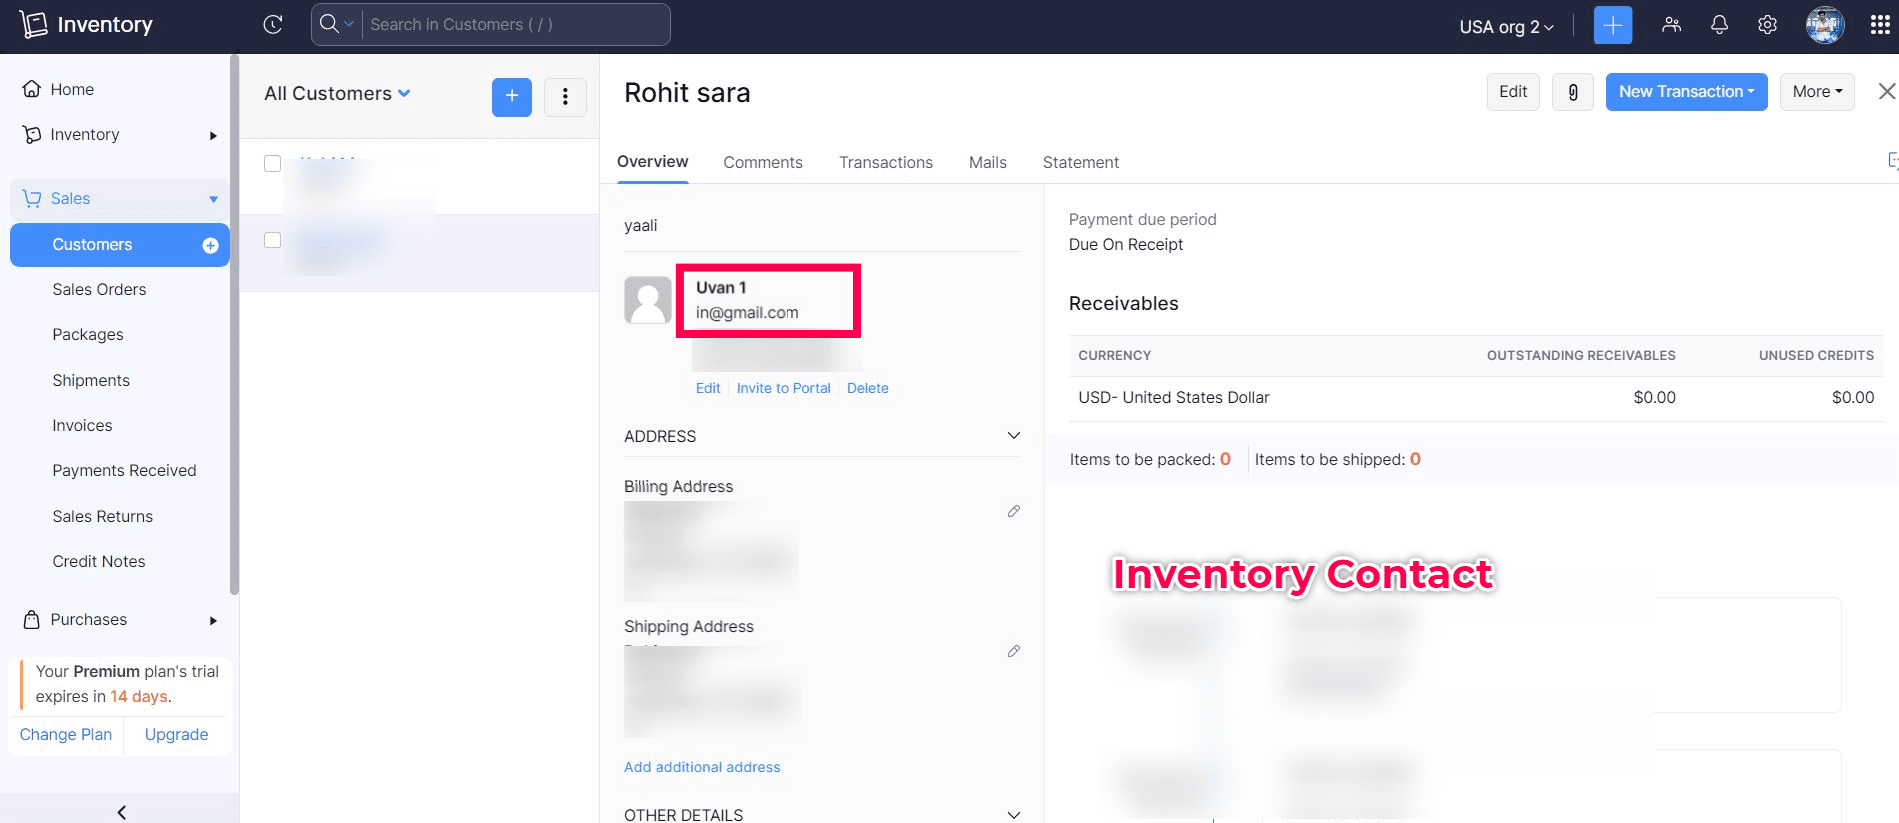Switch to the Transactions tab
1899x823 pixels.
click(885, 162)
